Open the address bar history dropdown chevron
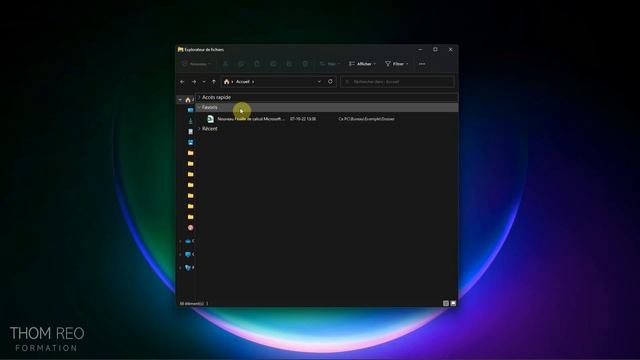Image resolution: width=640 pixels, height=360 pixels. coord(319,82)
